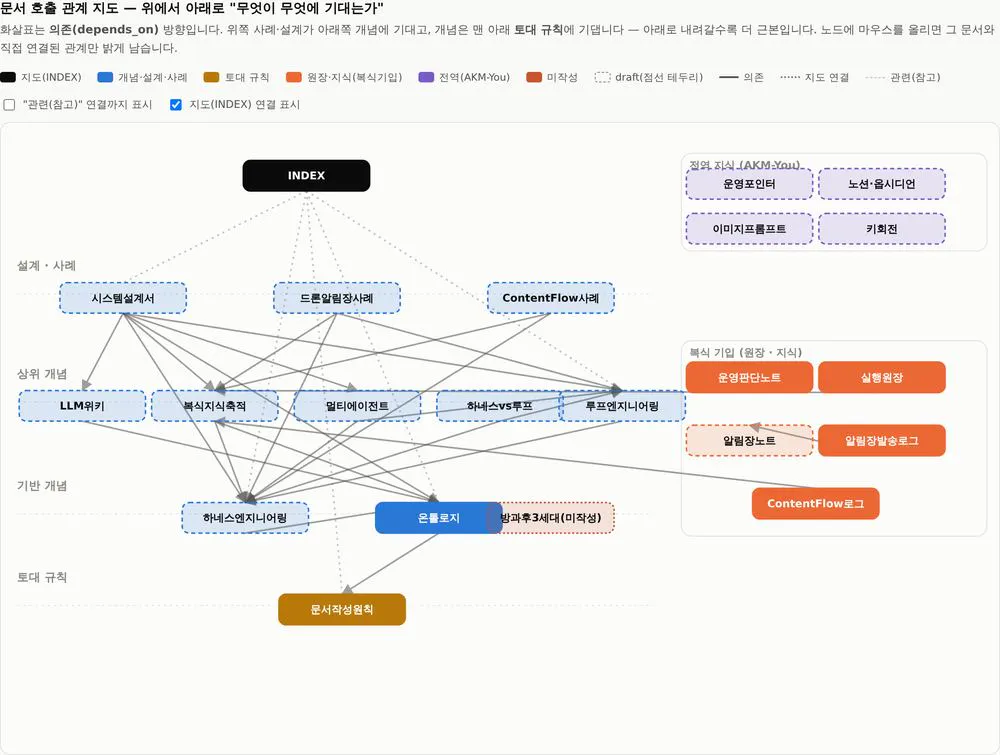Select the 실행원장 node

882,378
